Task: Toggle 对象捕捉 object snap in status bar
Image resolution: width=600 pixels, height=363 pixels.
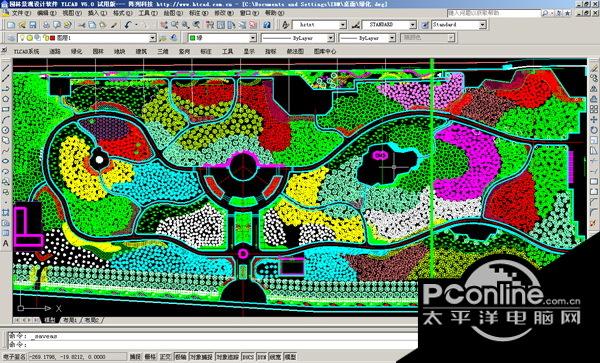Action: tap(201, 356)
